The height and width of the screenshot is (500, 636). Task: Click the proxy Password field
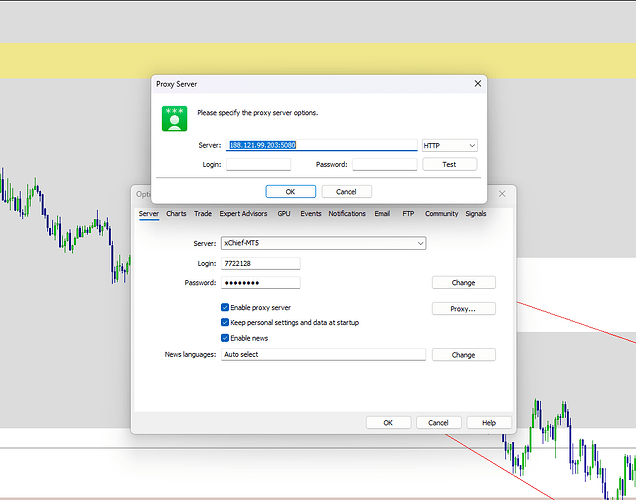coord(385,164)
